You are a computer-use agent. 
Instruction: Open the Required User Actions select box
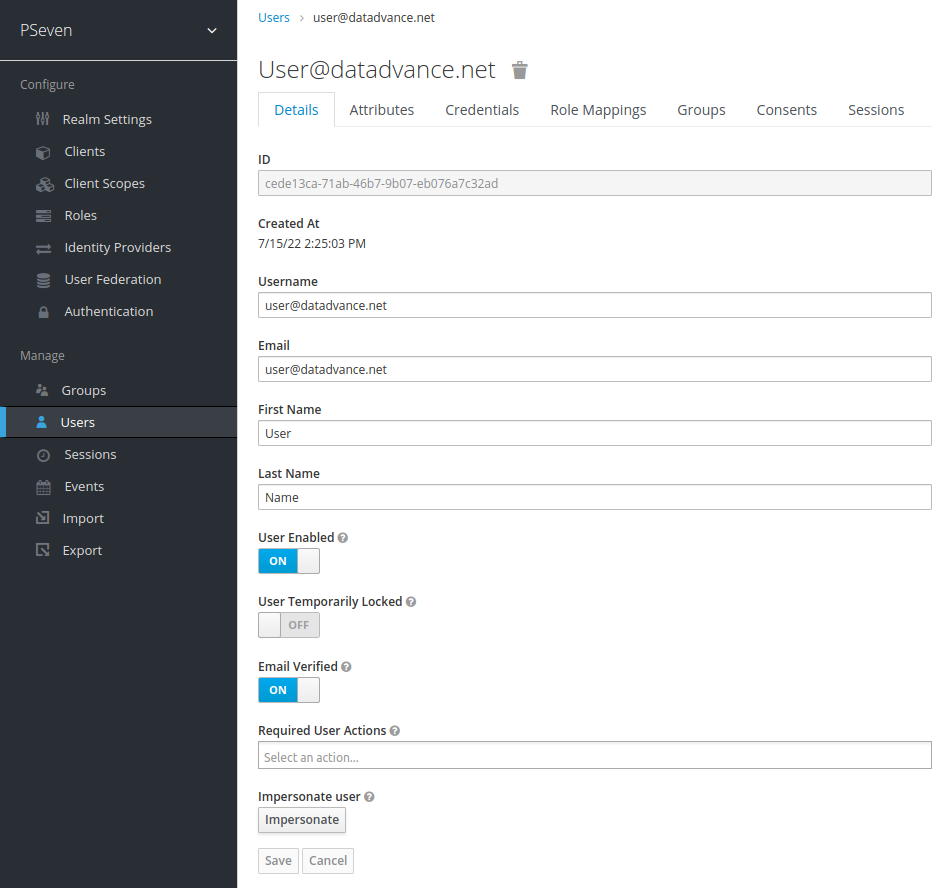(x=594, y=755)
